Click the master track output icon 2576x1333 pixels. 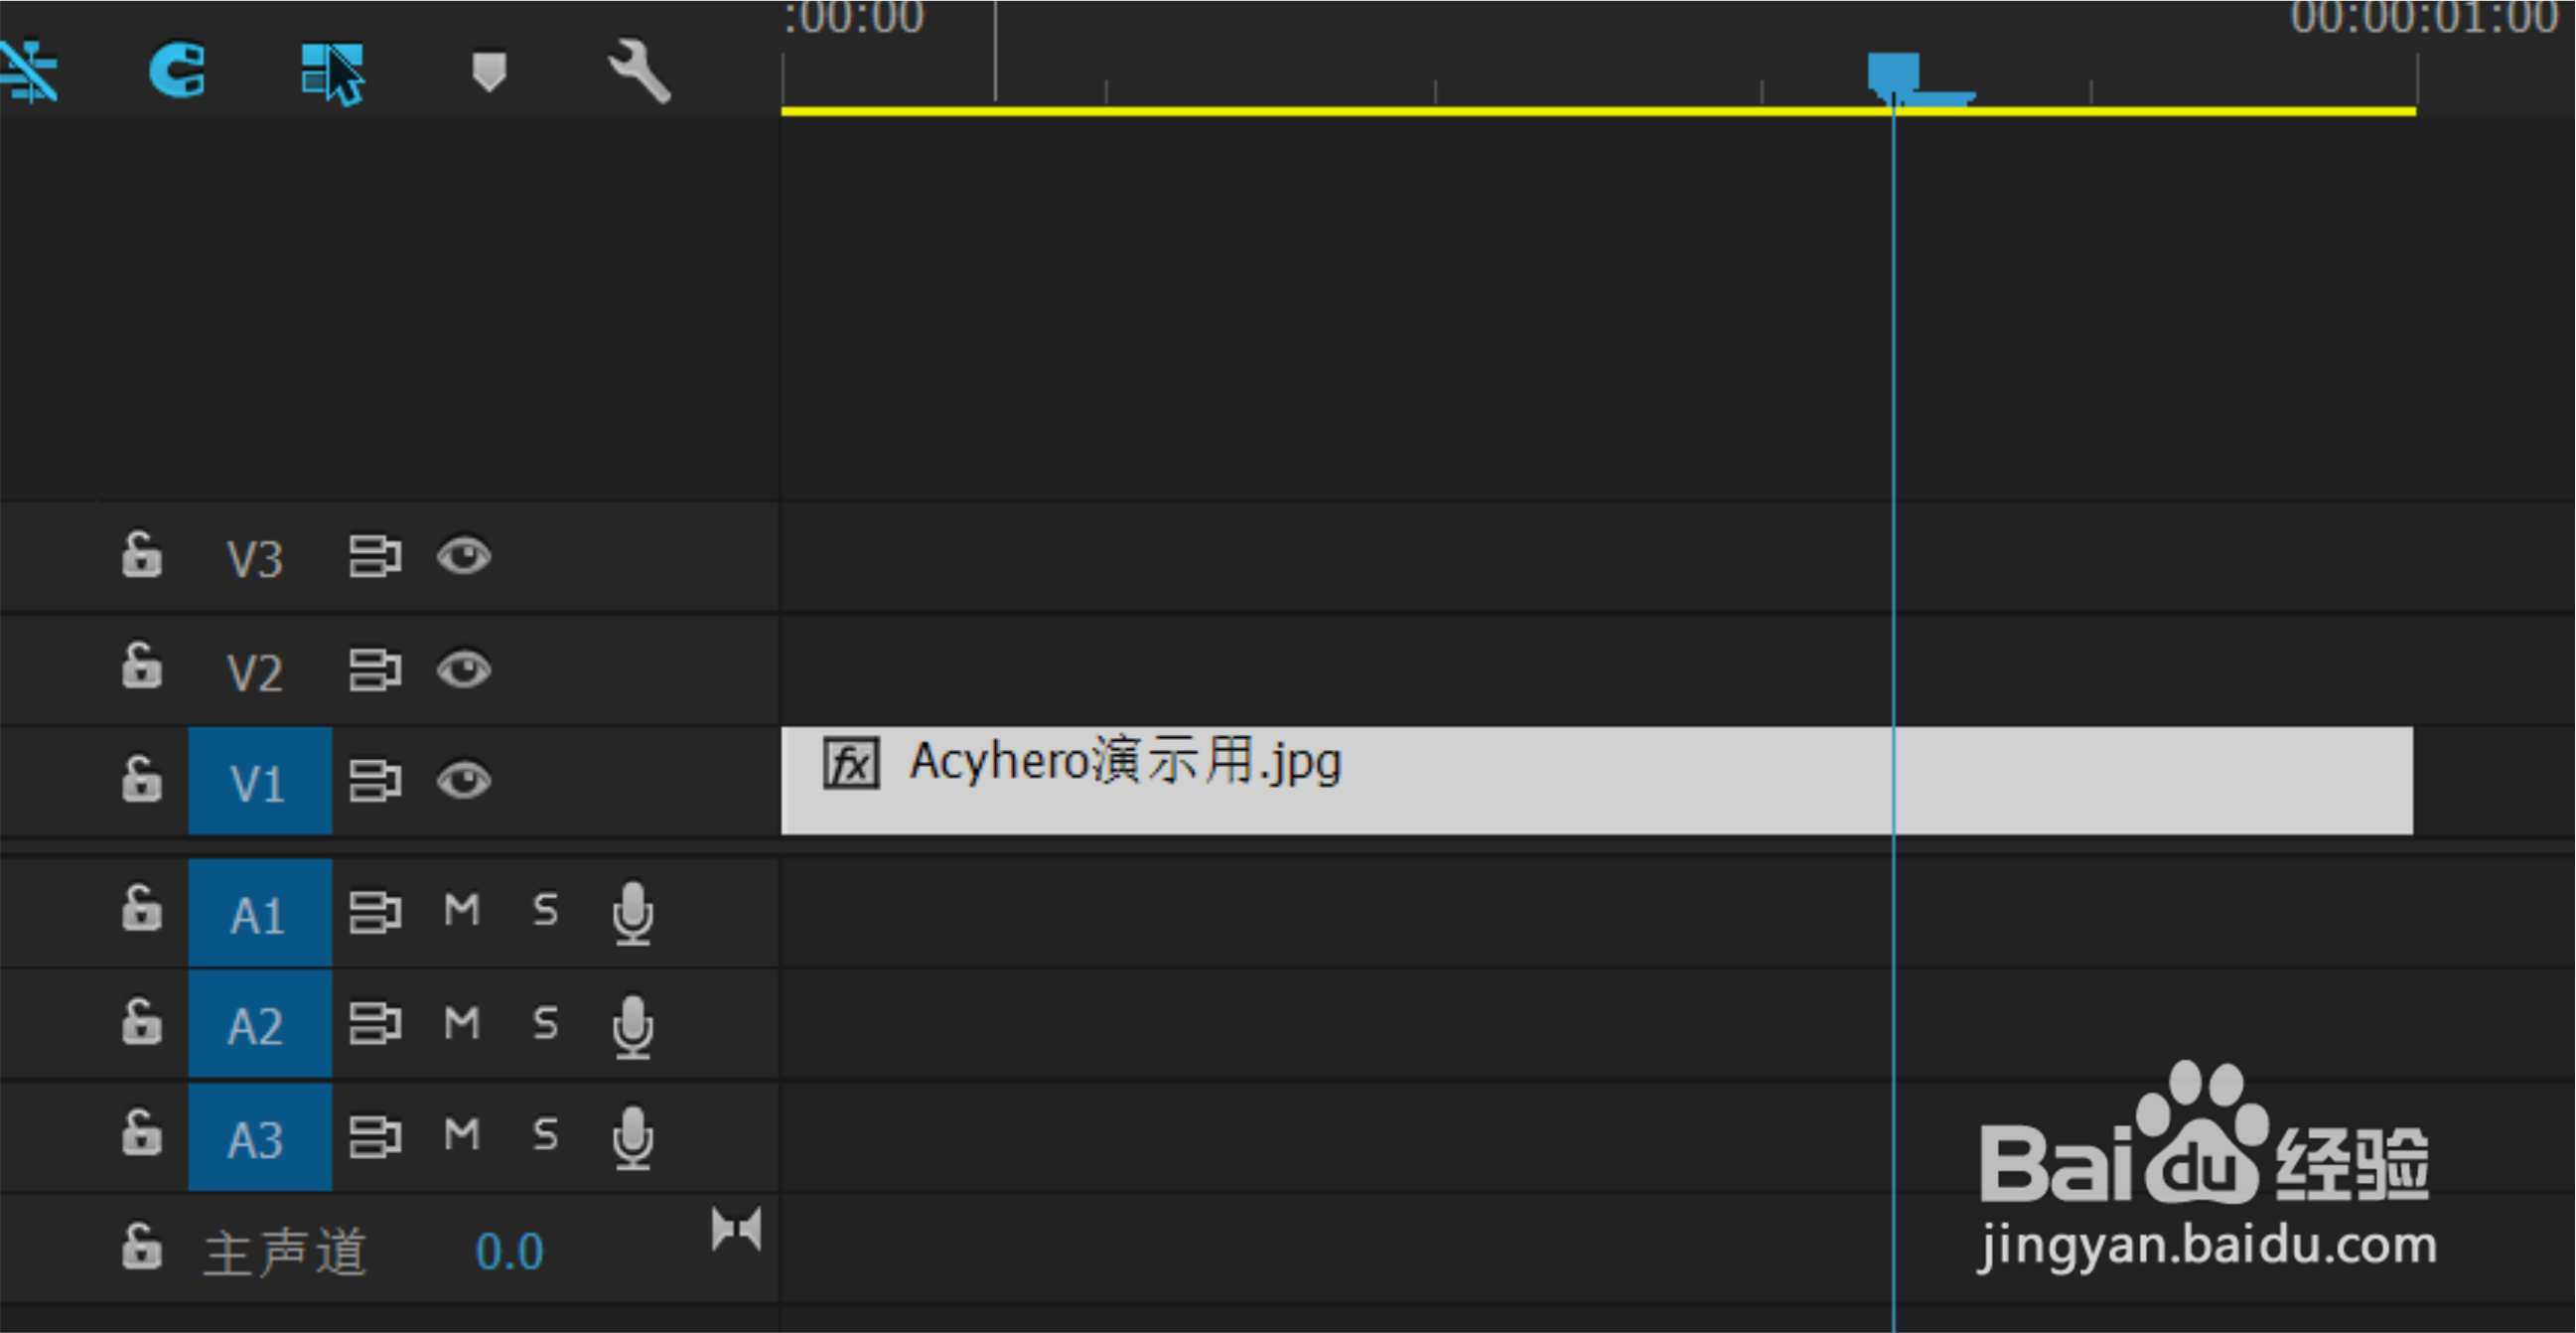coord(737,1229)
